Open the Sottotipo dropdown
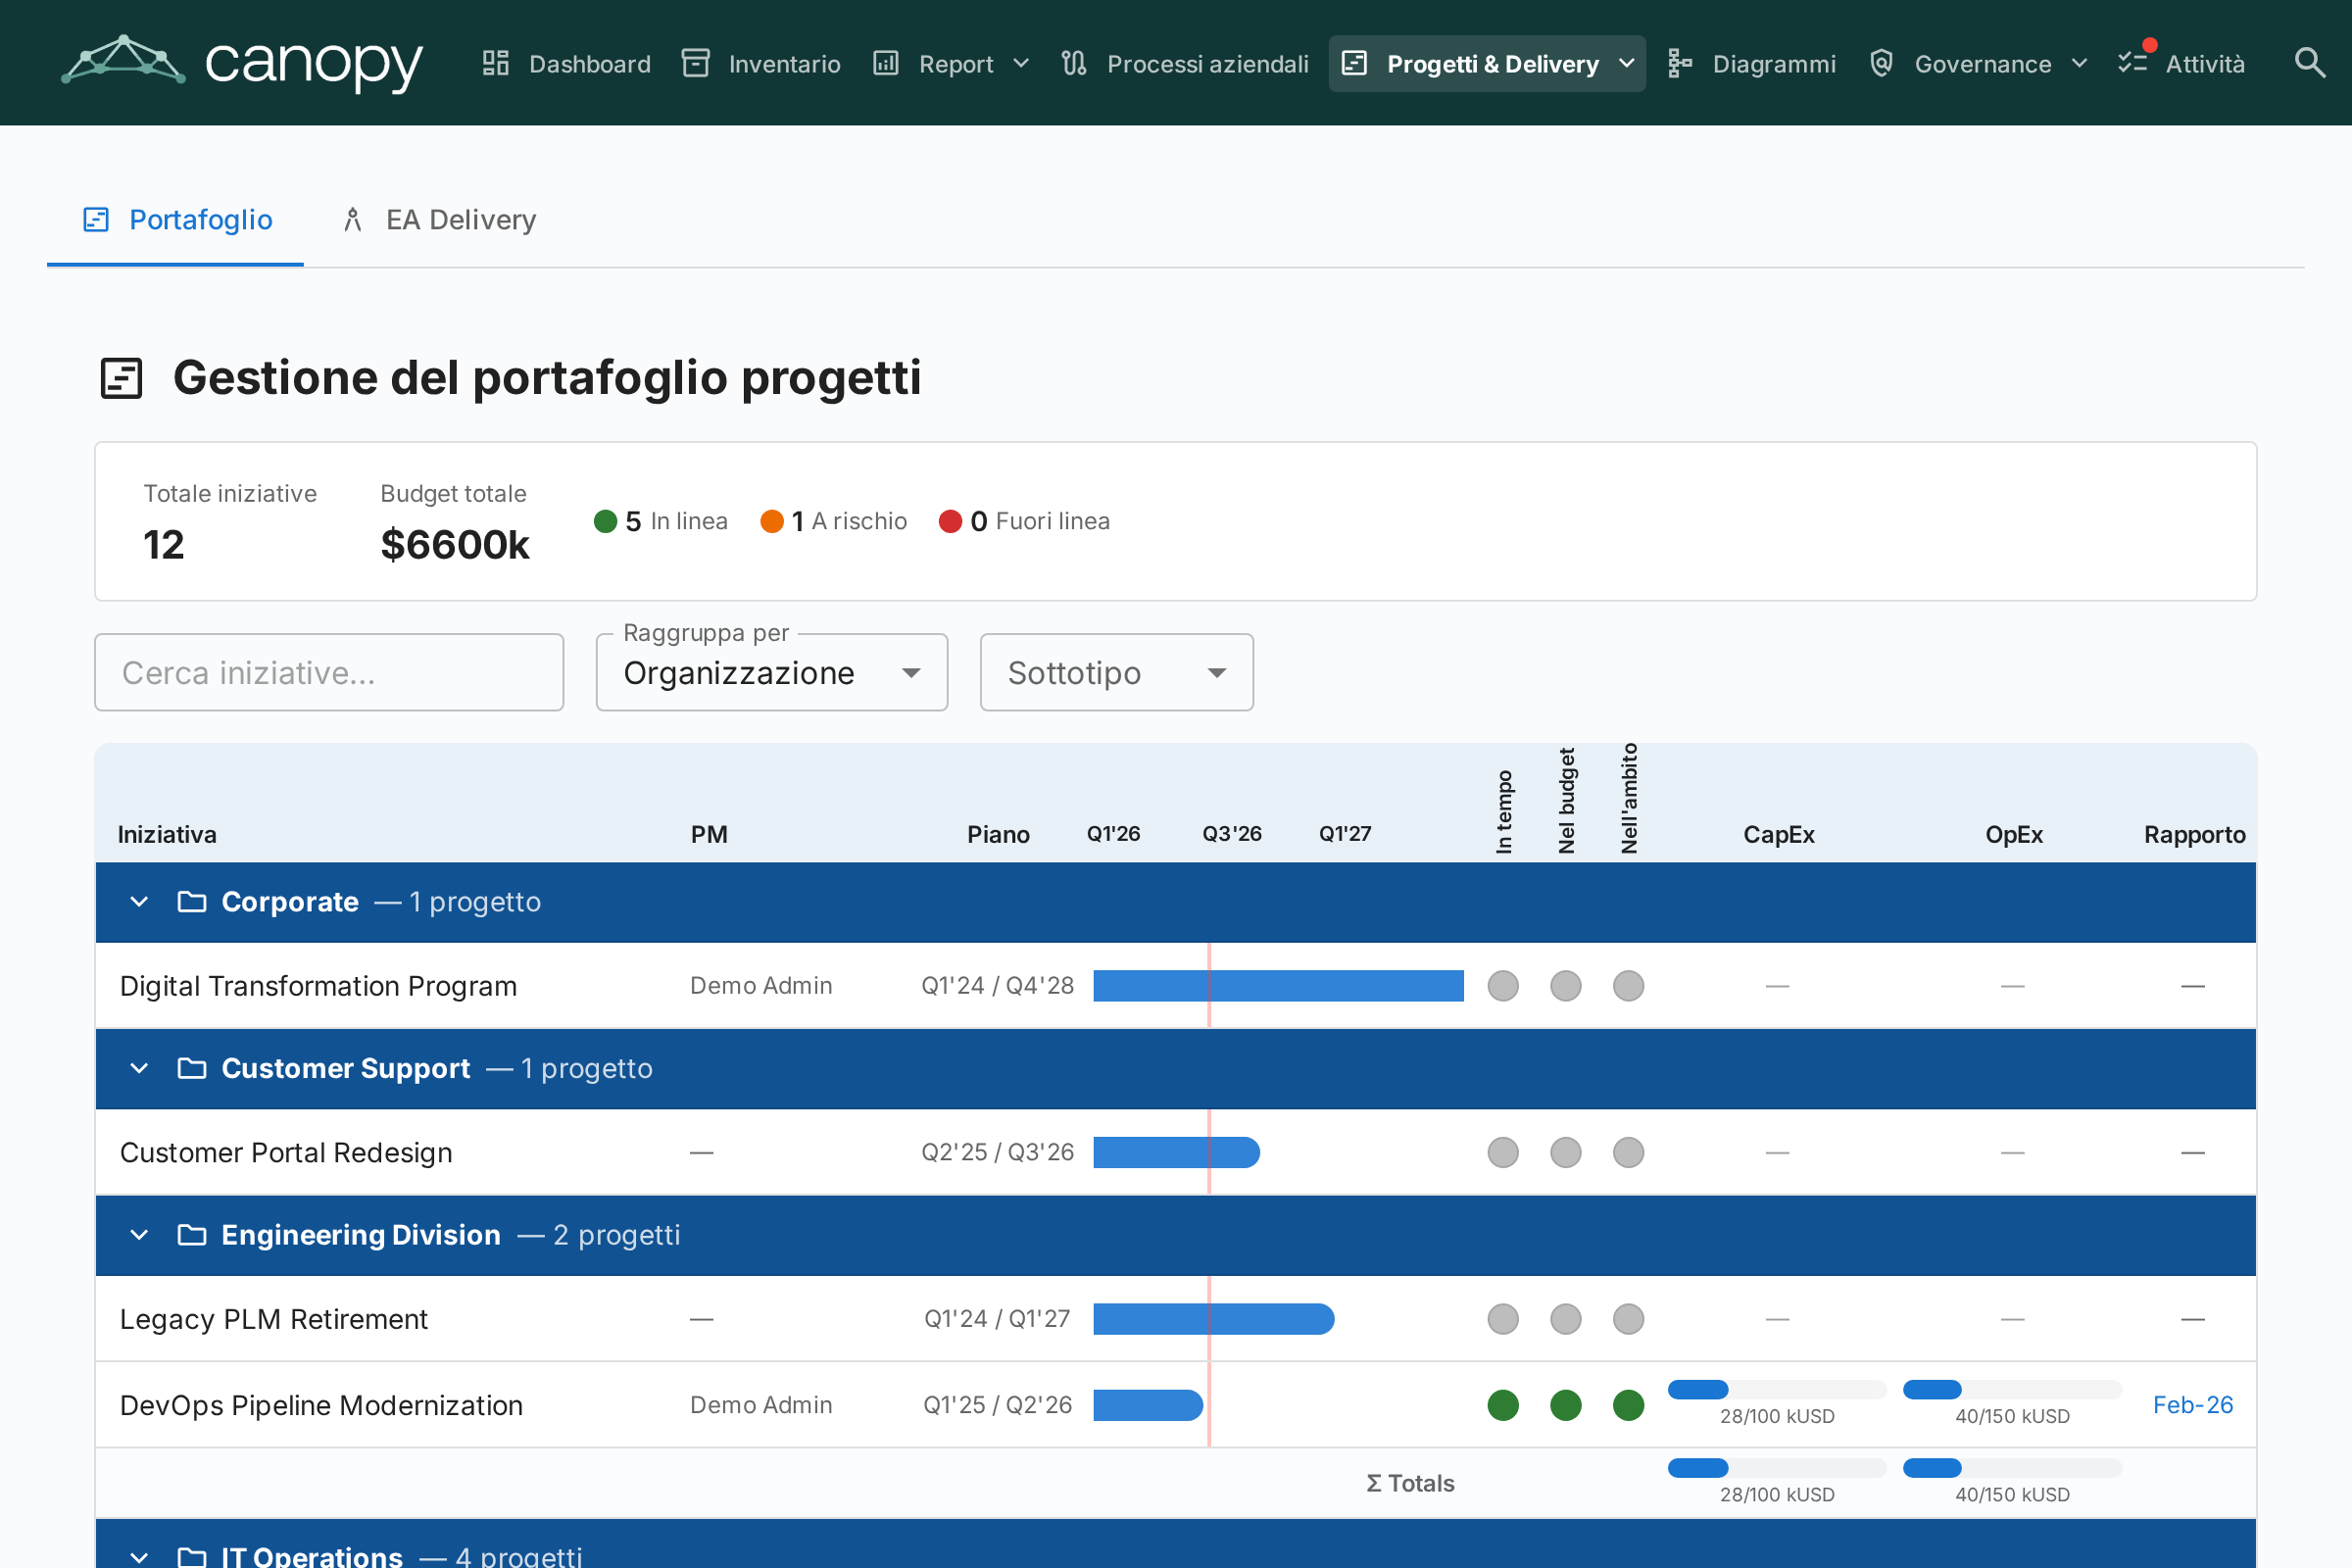Viewport: 2352px width, 1568px height. (1117, 672)
